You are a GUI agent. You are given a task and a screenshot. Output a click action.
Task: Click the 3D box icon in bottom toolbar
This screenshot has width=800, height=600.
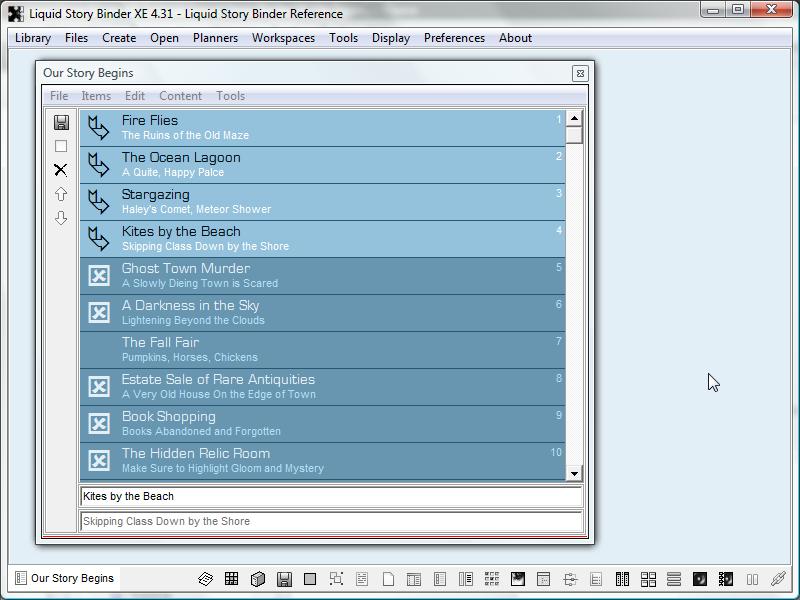pos(258,579)
